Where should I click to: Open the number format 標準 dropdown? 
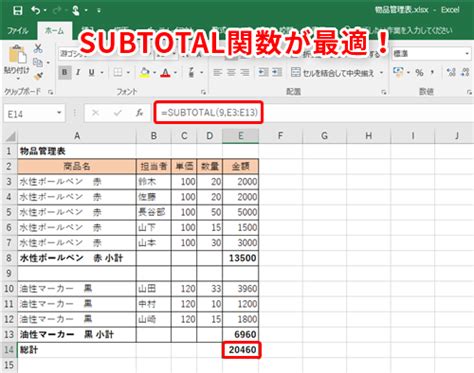tap(467, 54)
